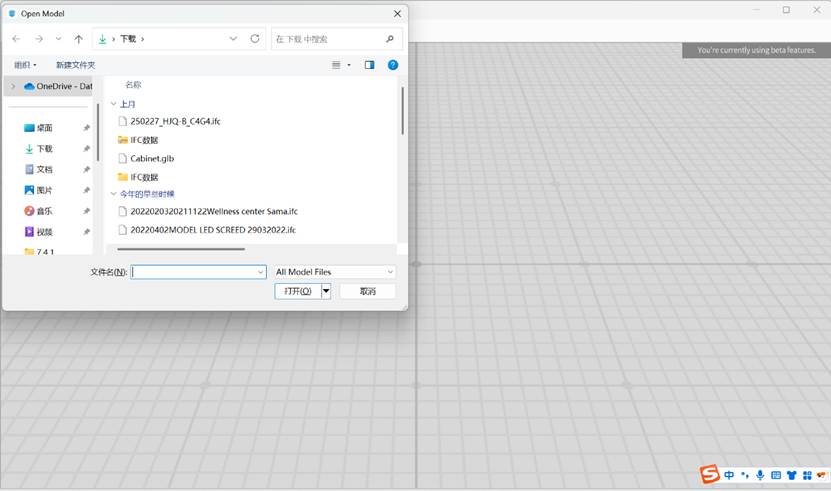Refresh the Downloads folder listing

(x=255, y=39)
